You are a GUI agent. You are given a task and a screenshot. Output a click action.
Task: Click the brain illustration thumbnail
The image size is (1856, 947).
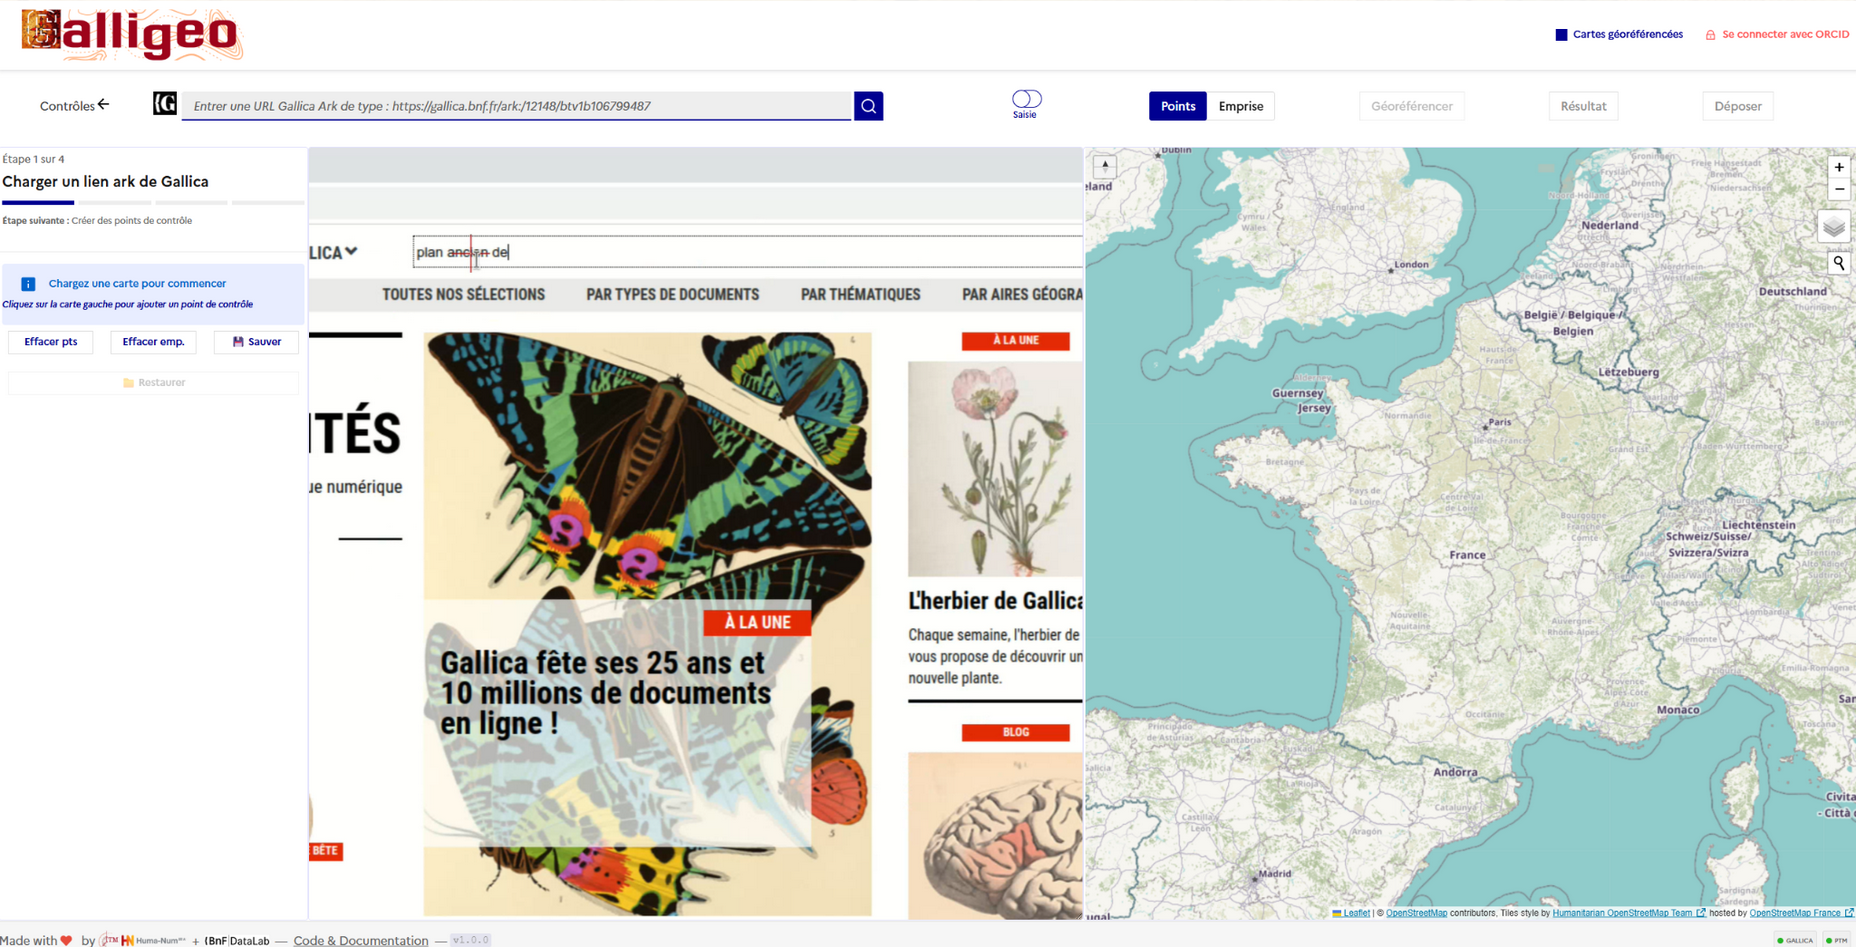tap(995, 835)
